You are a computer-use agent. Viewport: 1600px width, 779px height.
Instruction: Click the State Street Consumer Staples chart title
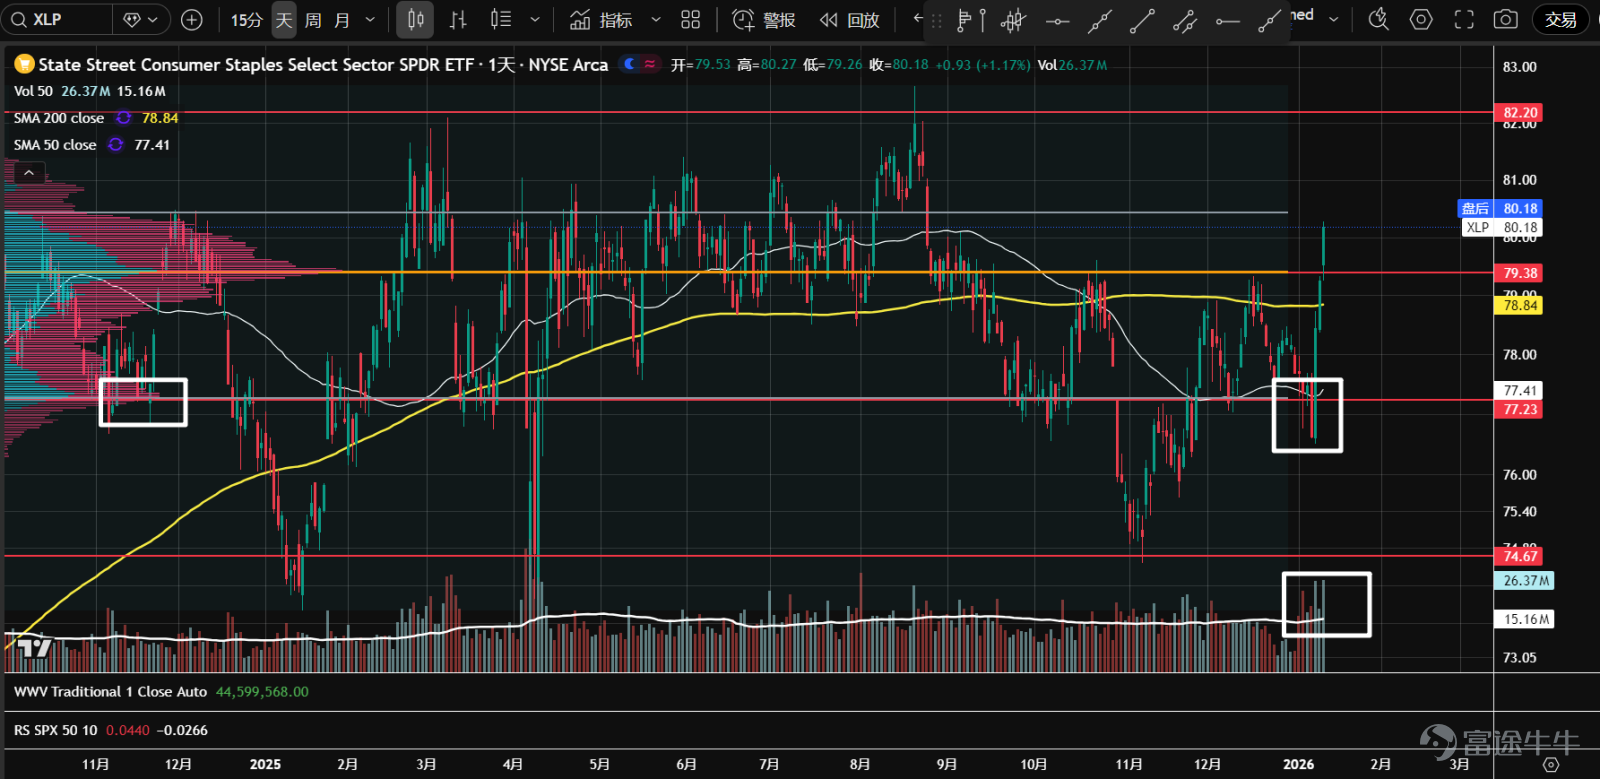[323, 65]
